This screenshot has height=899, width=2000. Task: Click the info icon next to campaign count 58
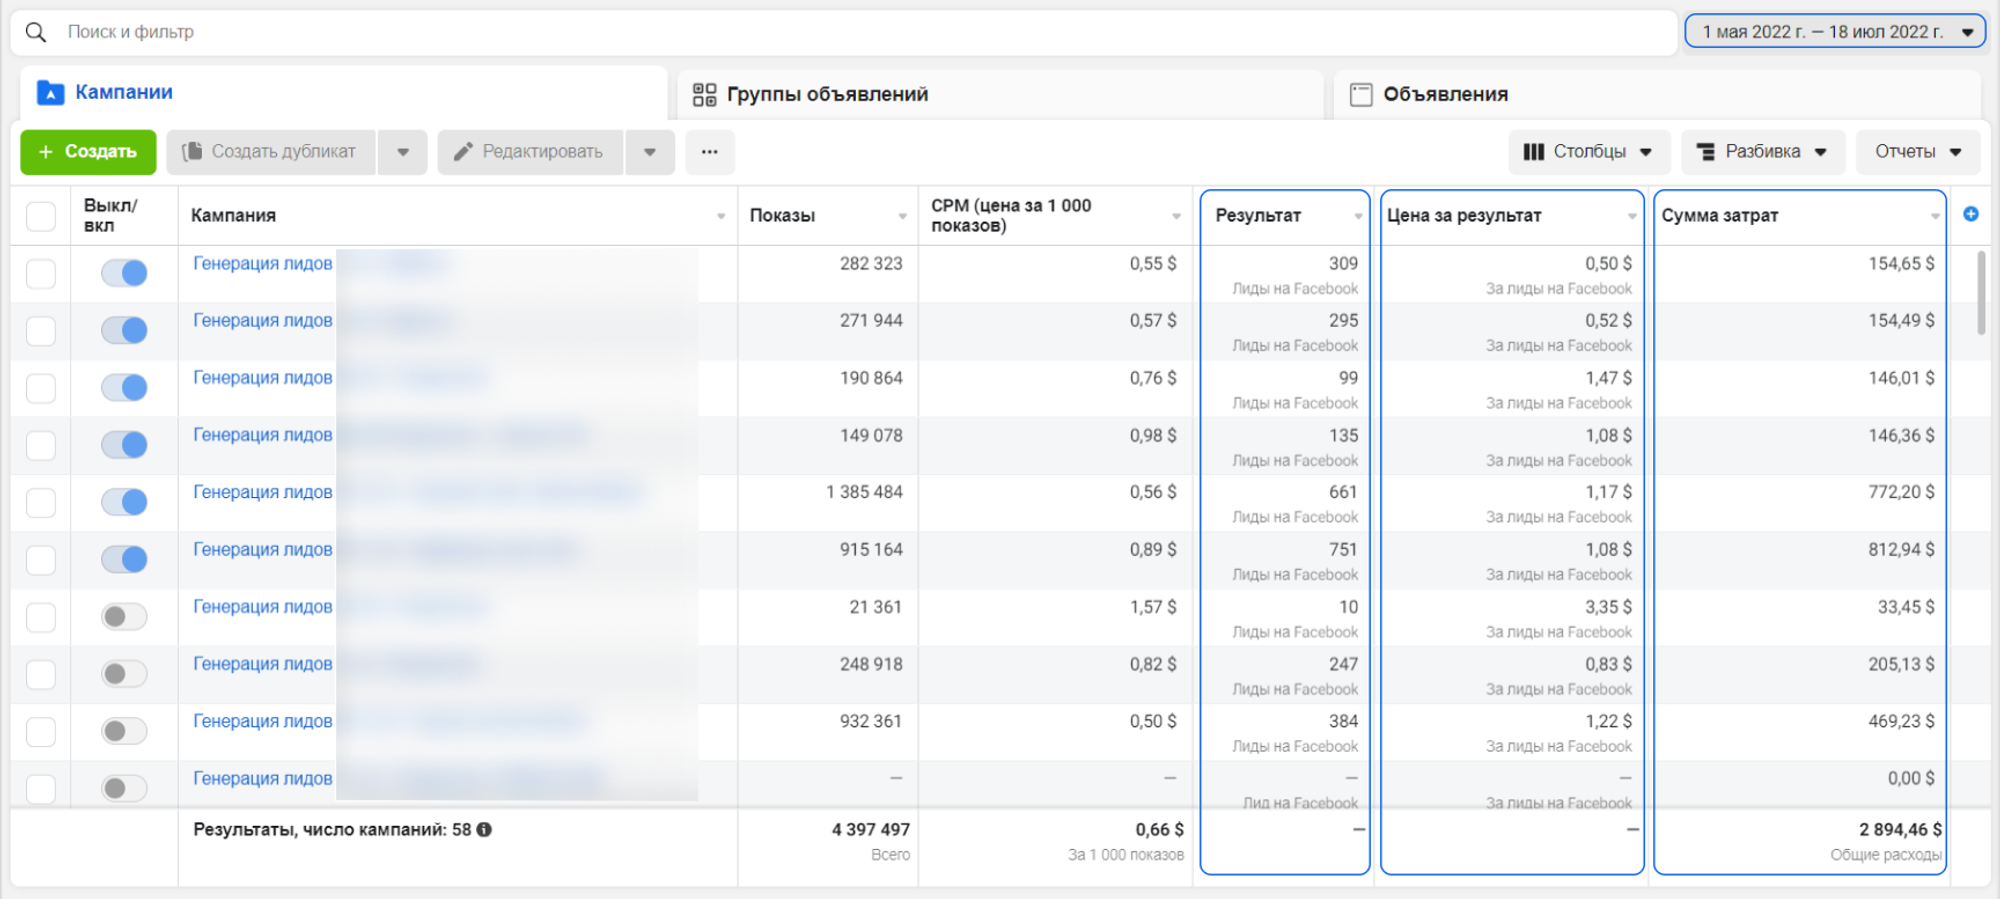[x=484, y=829]
